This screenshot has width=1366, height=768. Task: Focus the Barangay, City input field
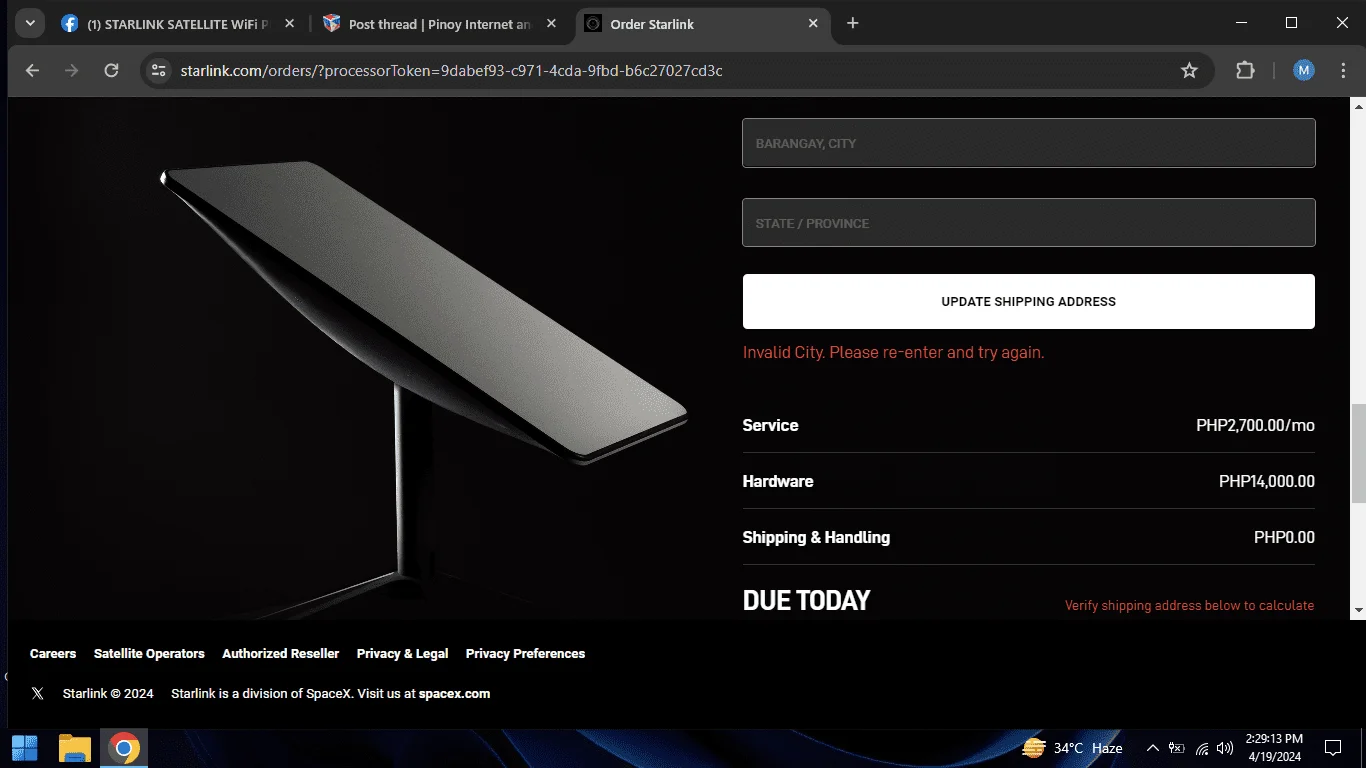[x=1028, y=143]
